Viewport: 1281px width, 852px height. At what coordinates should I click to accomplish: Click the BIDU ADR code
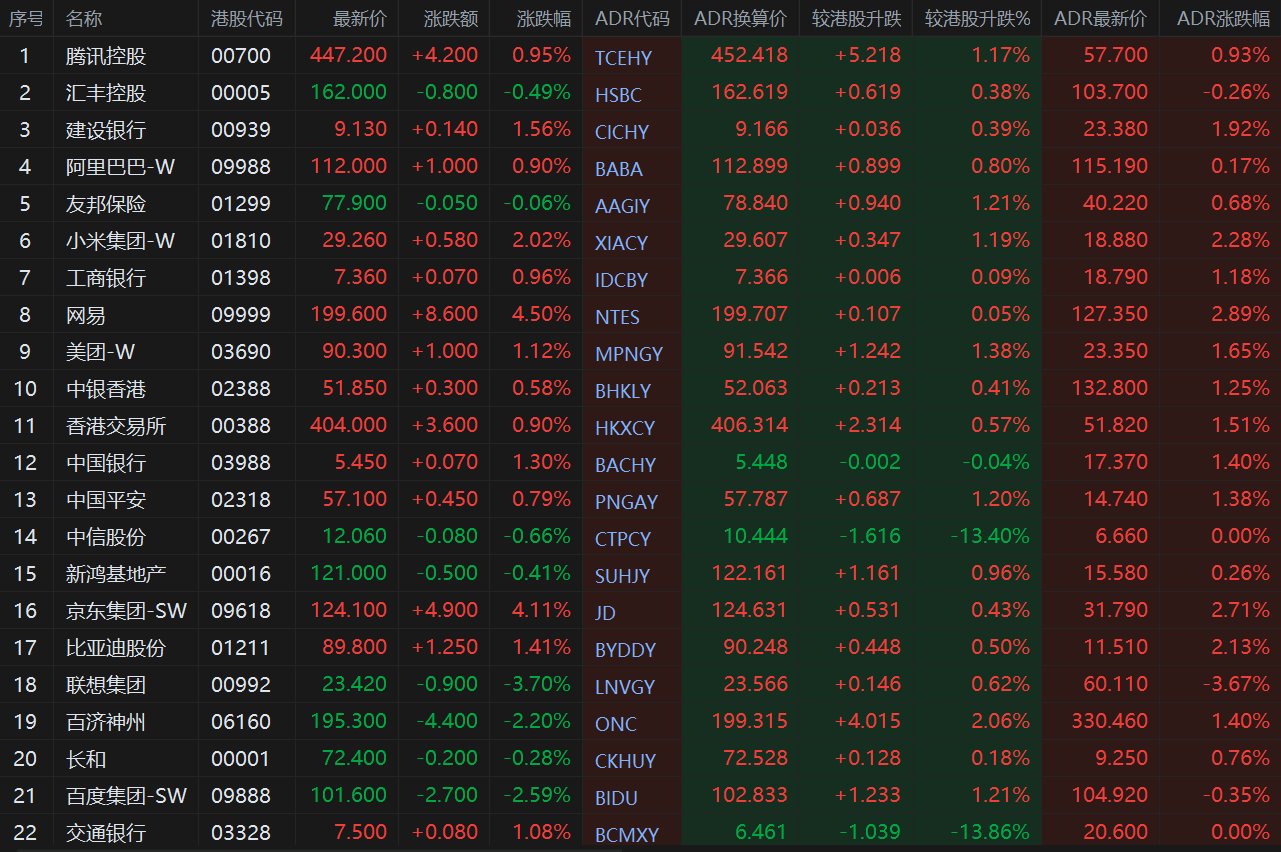tap(616, 798)
